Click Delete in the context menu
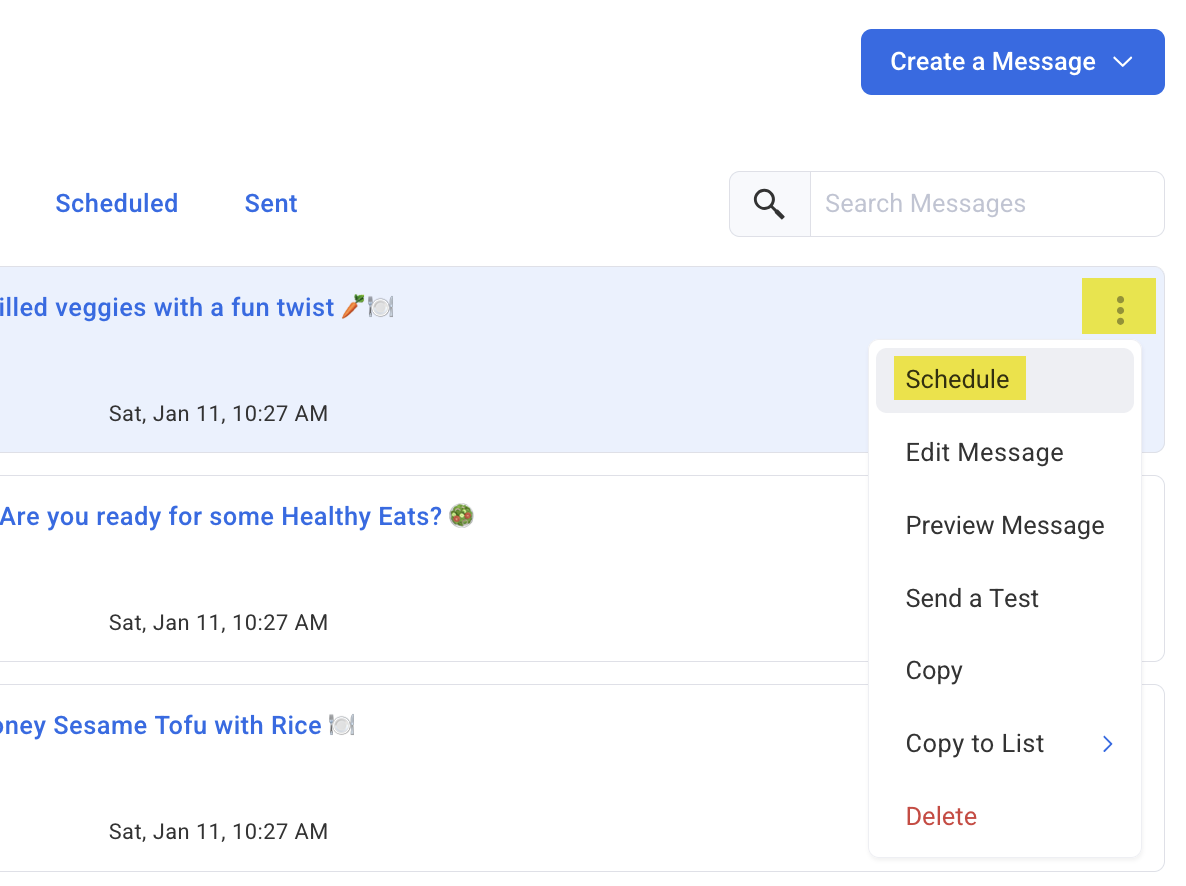Viewport: 1186px width, 886px height. pos(941,816)
